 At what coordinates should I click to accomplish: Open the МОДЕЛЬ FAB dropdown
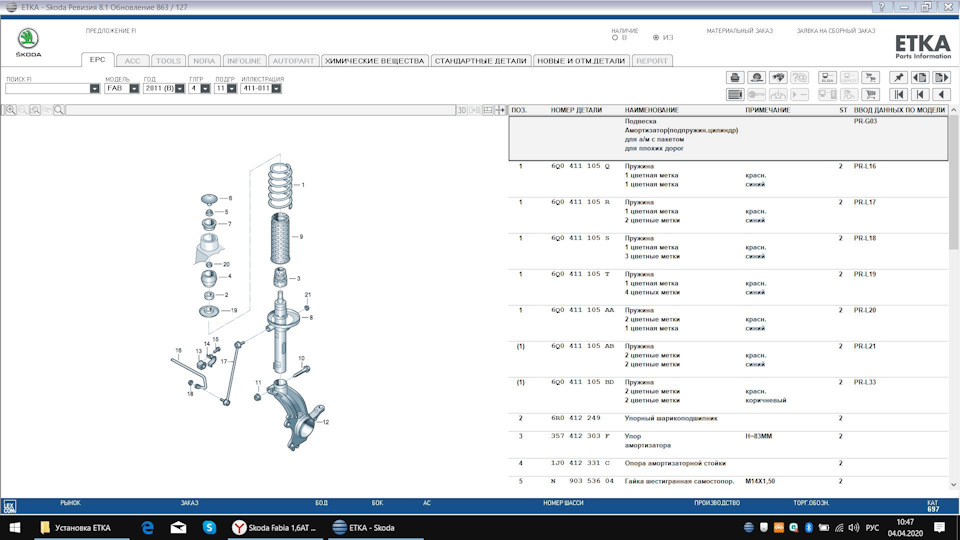point(134,89)
